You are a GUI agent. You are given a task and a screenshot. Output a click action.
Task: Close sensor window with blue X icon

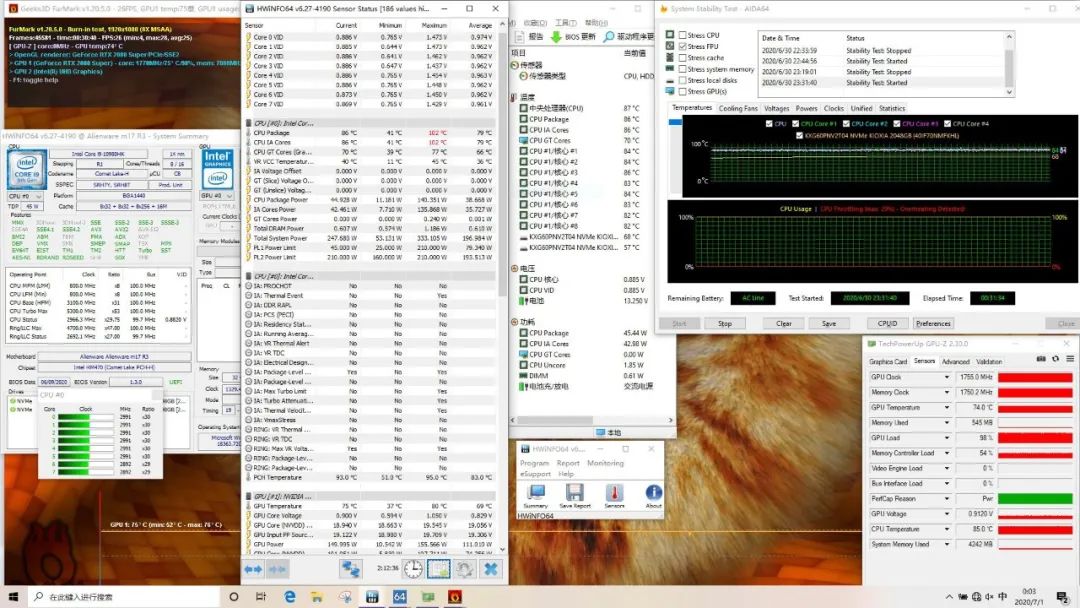coord(491,568)
